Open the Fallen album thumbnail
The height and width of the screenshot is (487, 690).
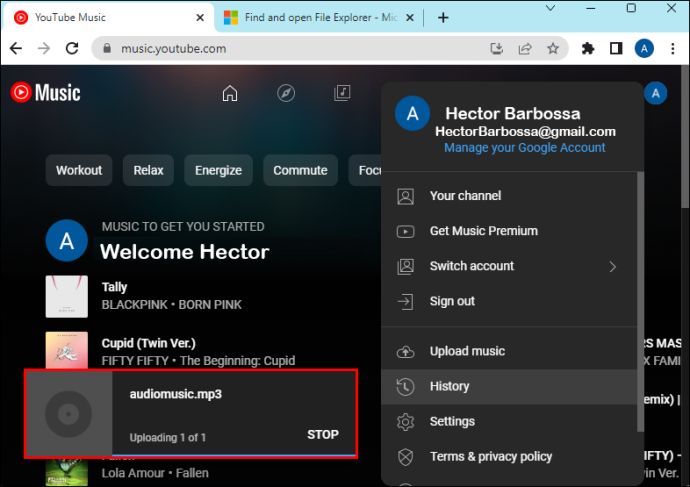(66, 472)
